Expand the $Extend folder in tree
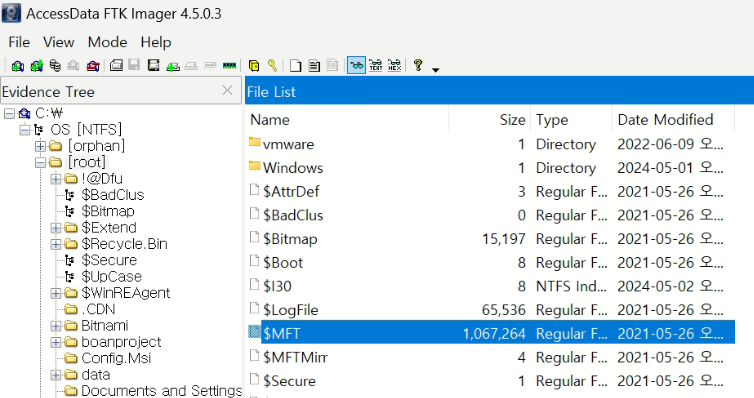The image size is (754, 398). coord(56,228)
